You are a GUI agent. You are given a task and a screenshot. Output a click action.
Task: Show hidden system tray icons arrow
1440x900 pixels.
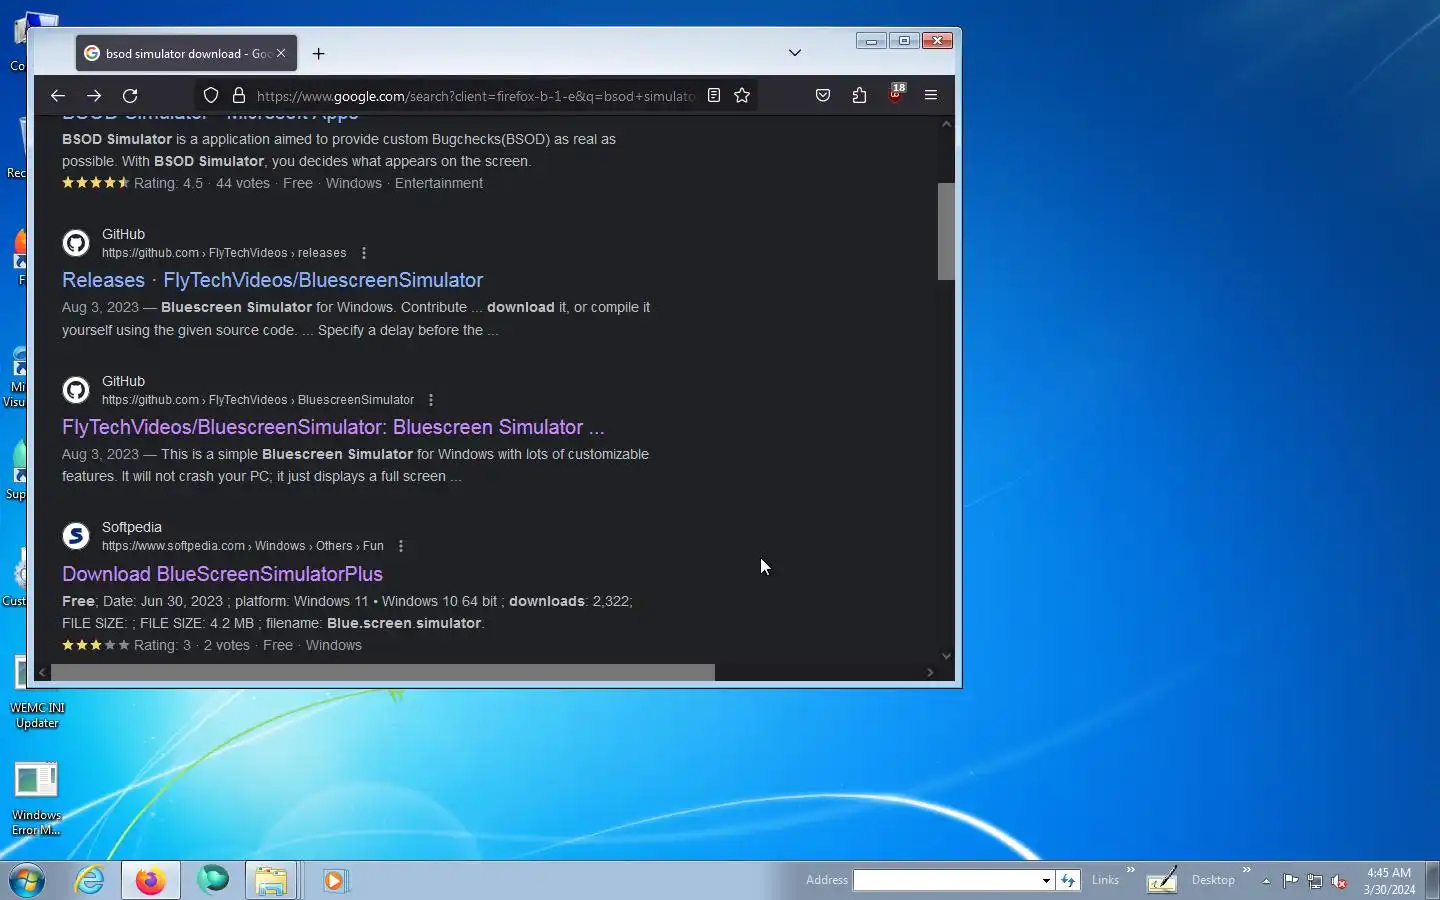[x=1266, y=881]
